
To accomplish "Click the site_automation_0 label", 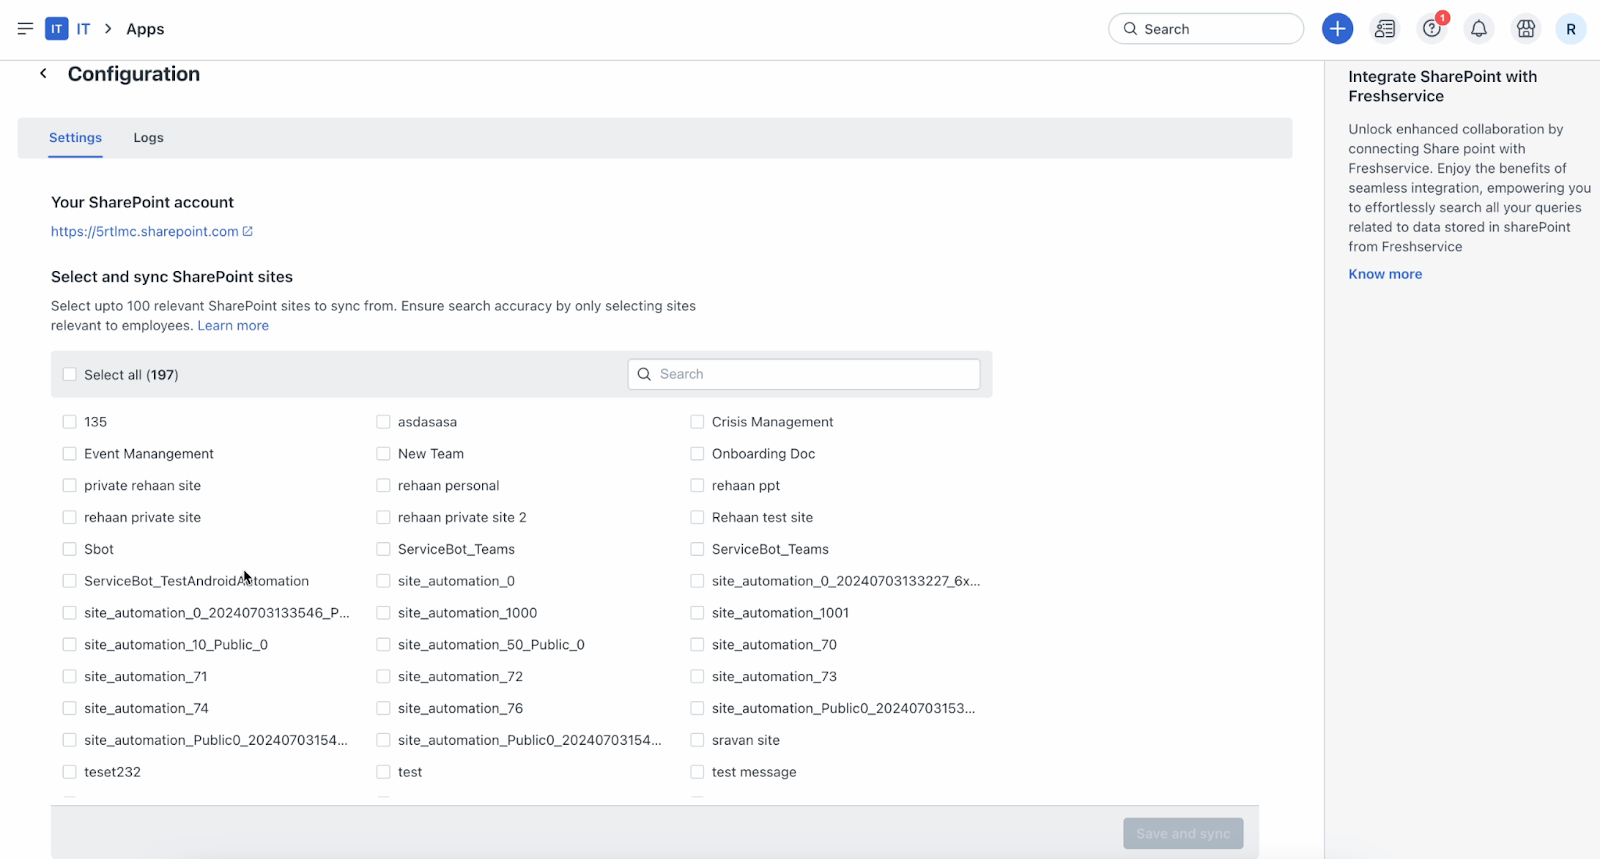I will pos(456,581).
